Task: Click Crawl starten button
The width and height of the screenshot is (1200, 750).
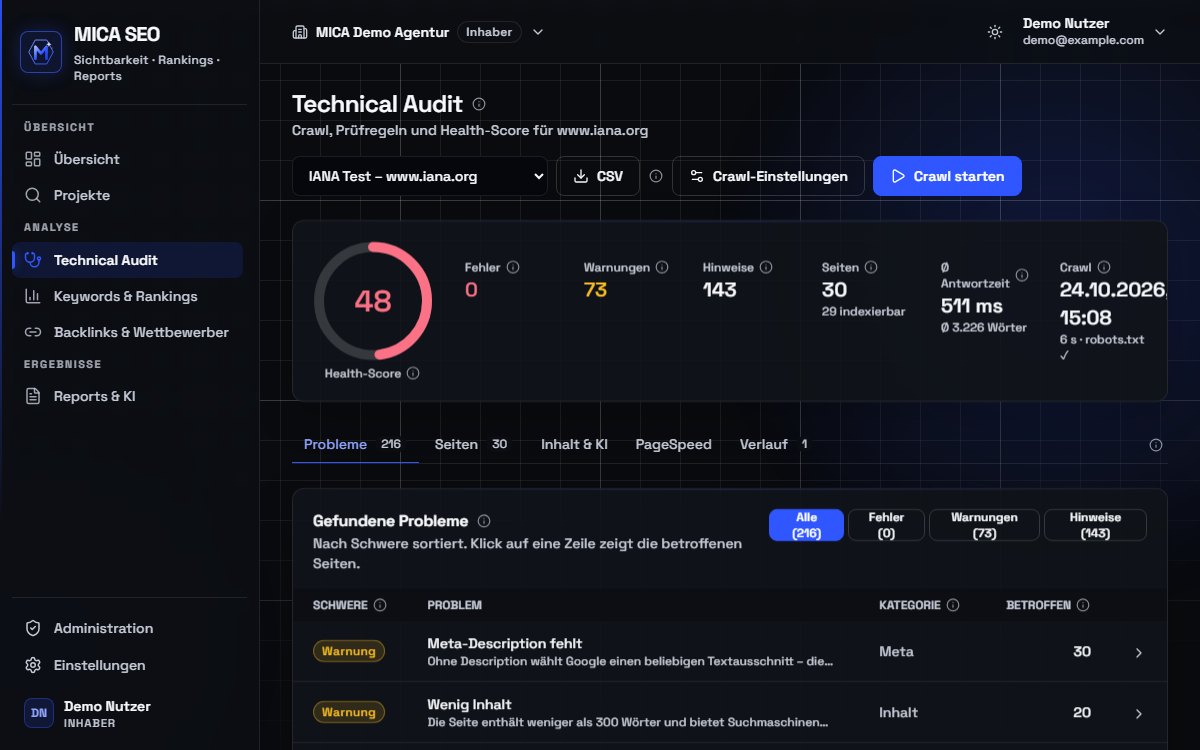Action: (947, 176)
